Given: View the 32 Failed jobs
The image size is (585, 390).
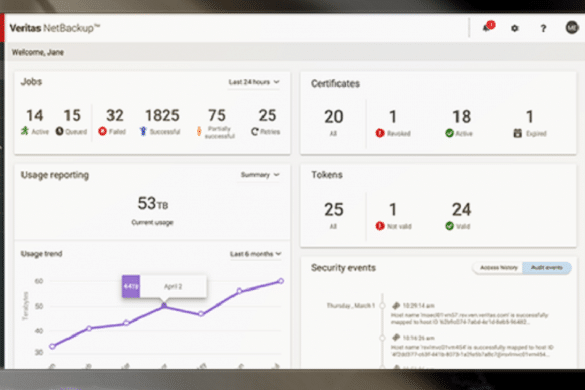Looking at the screenshot, I should [x=115, y=115].
